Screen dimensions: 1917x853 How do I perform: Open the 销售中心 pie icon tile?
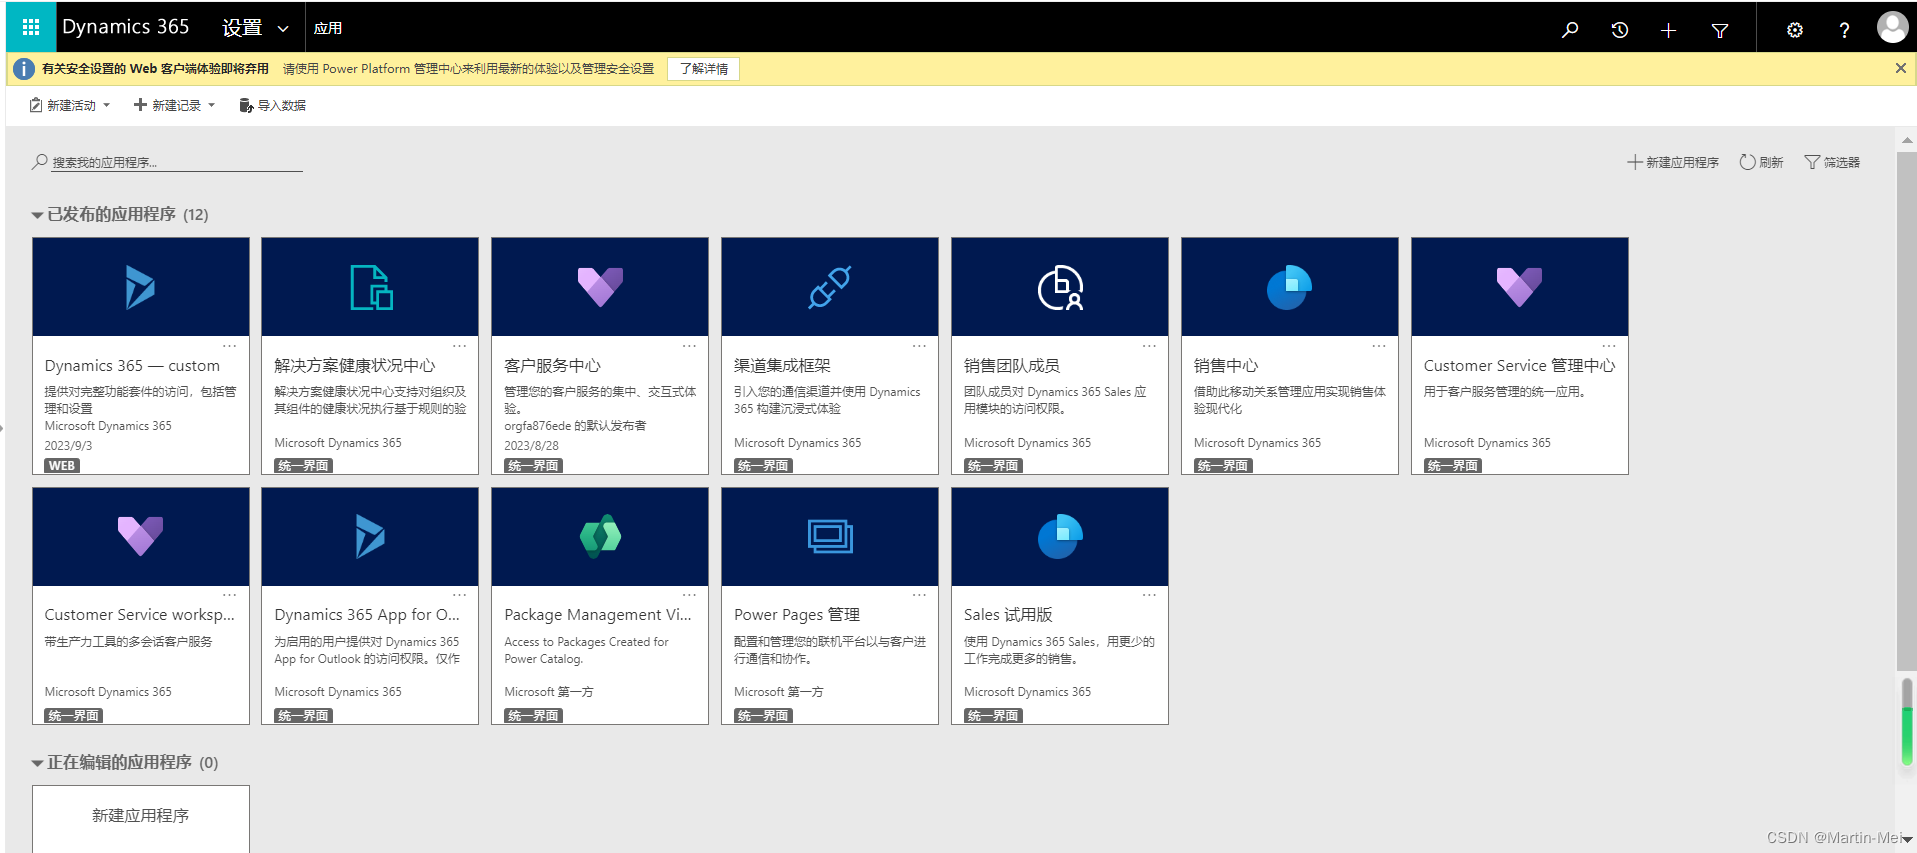tap(1289, 287)
